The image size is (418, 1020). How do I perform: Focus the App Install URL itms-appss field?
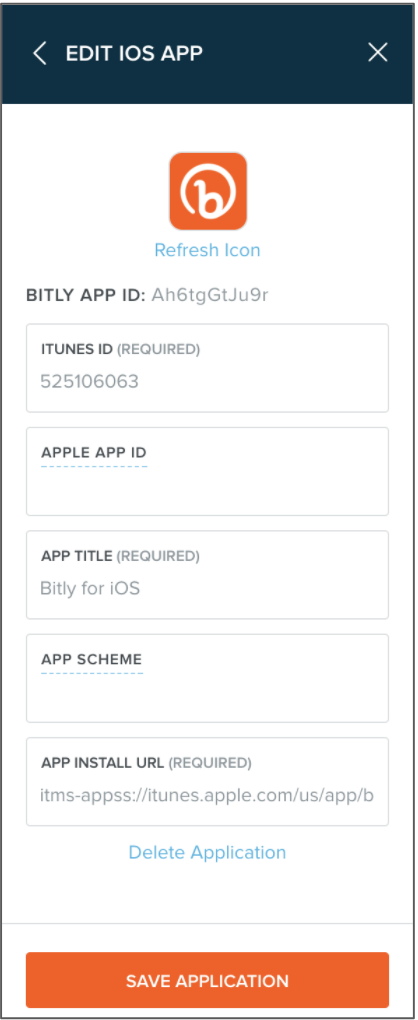point(207,782)
